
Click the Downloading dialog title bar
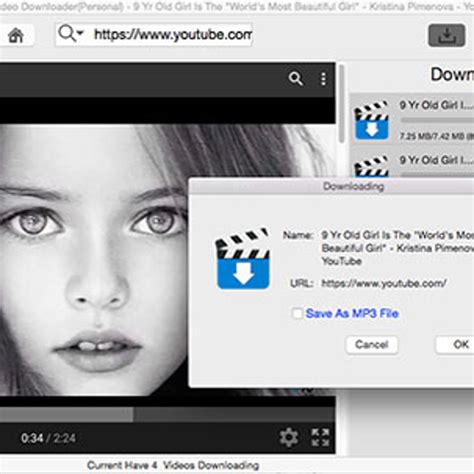[331, 186]
